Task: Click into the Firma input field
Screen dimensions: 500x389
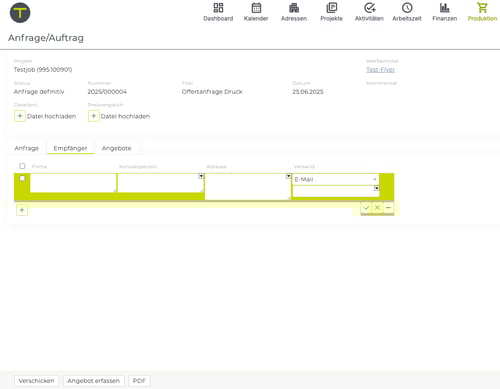Action: pos(73,183)
